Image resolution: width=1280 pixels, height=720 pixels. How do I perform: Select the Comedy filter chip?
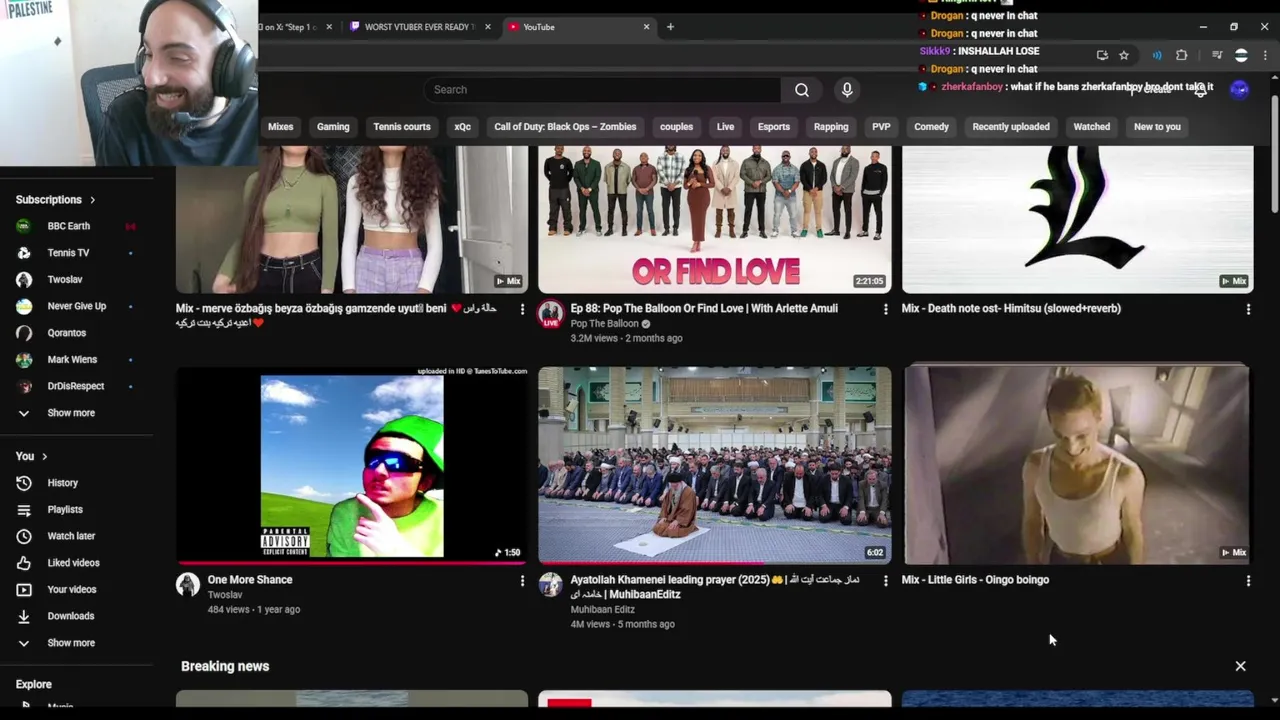[x=931, y=127]
